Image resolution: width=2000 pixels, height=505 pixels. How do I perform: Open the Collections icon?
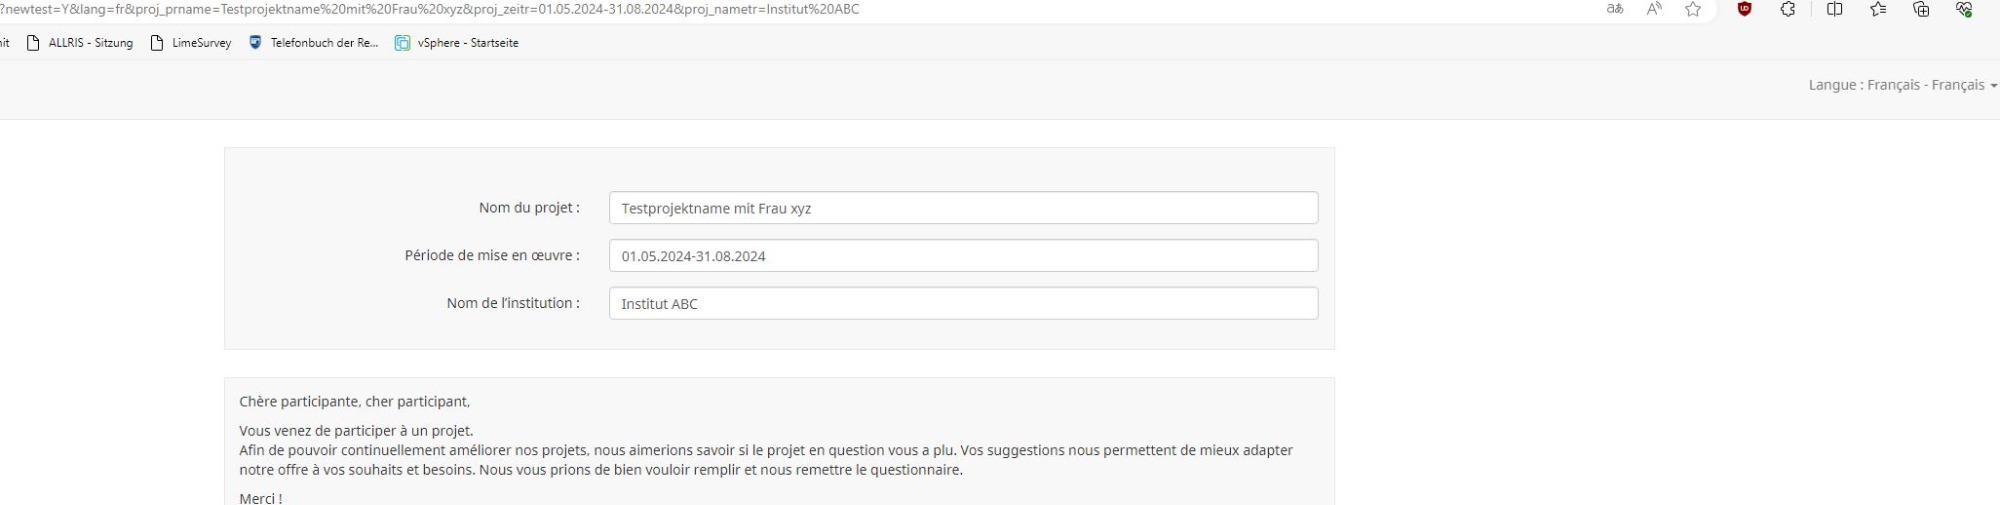click(x=1921, y=9)
